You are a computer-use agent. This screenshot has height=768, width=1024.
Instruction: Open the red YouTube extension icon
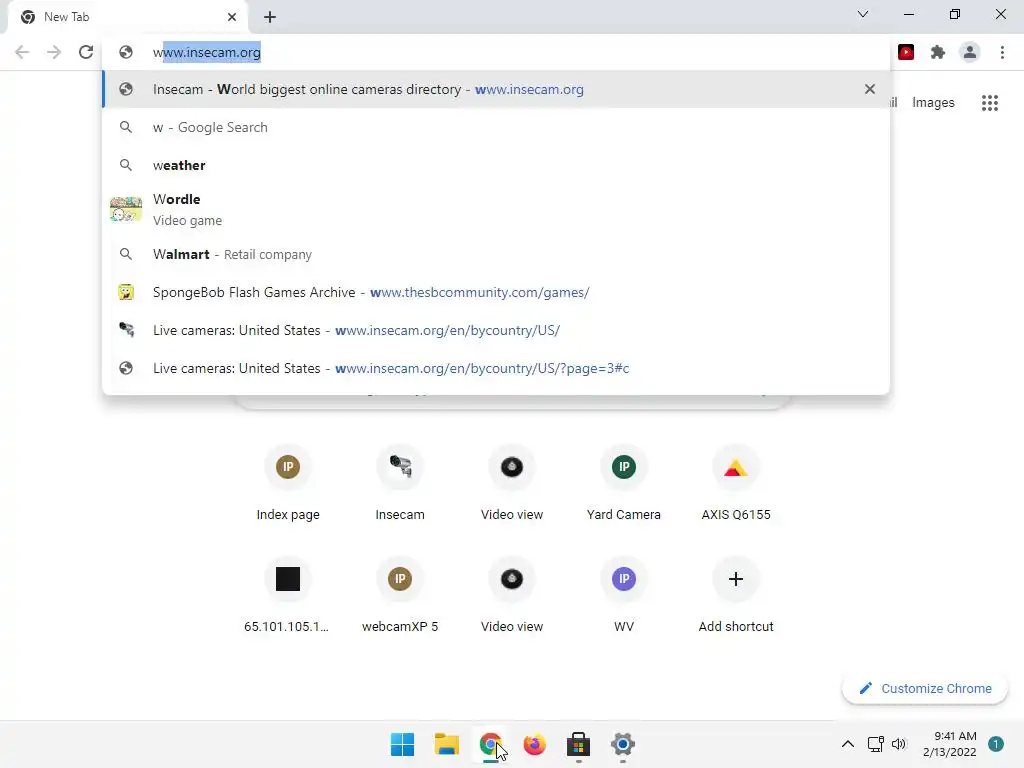[906, 52]
